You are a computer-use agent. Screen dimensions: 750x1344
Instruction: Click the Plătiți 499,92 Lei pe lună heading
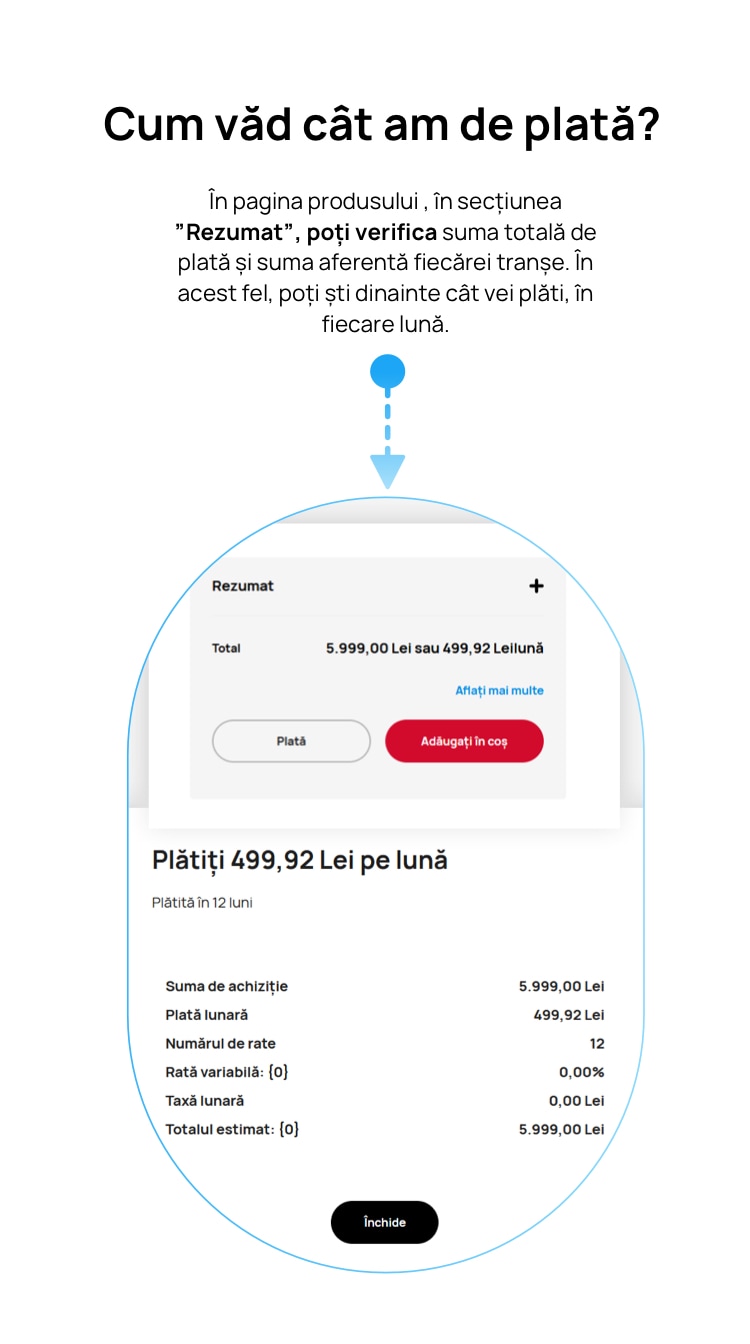click(x=300, y=860)
